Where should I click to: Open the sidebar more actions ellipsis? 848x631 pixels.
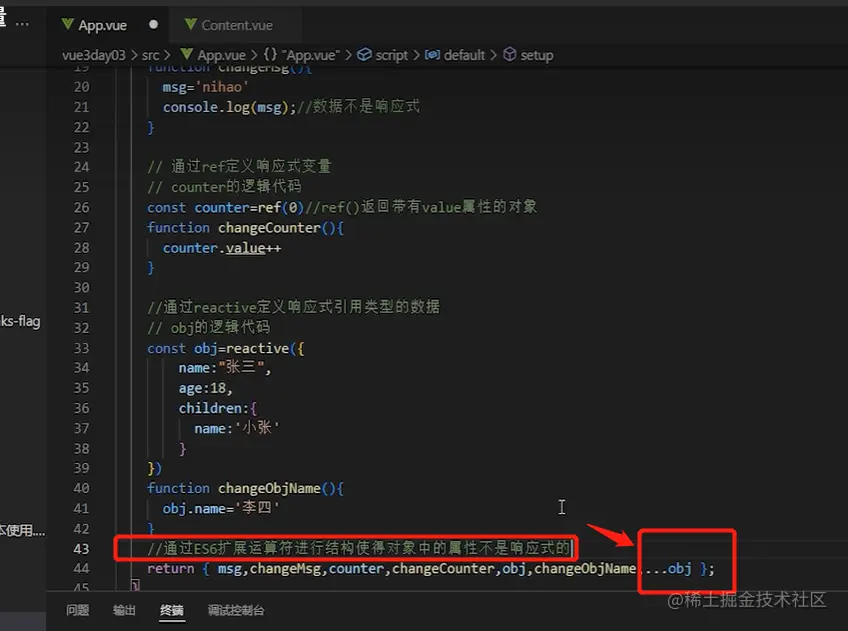[x=22, y=24]
